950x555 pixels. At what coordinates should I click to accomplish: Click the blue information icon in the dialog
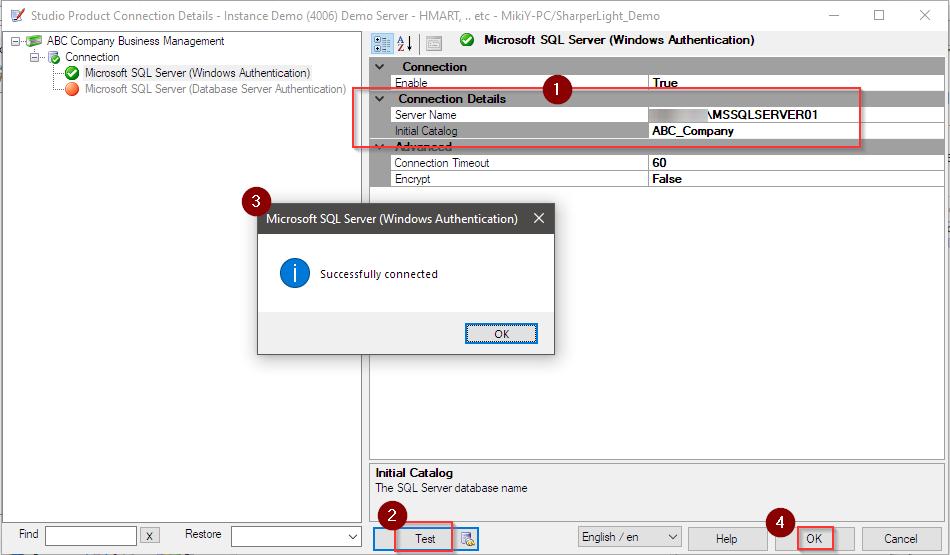(294, 273)
